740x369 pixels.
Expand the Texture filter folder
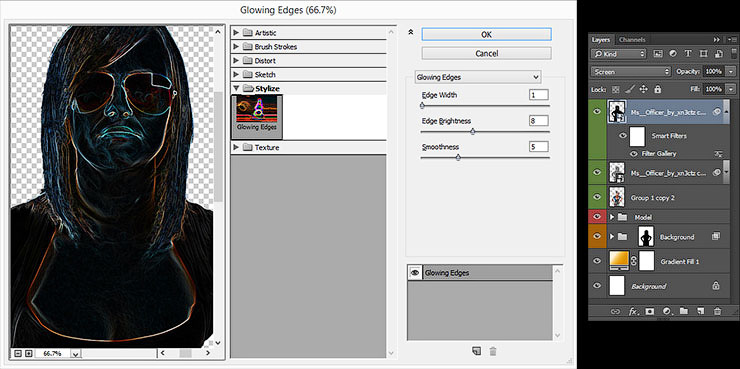(x=236, y=148)
